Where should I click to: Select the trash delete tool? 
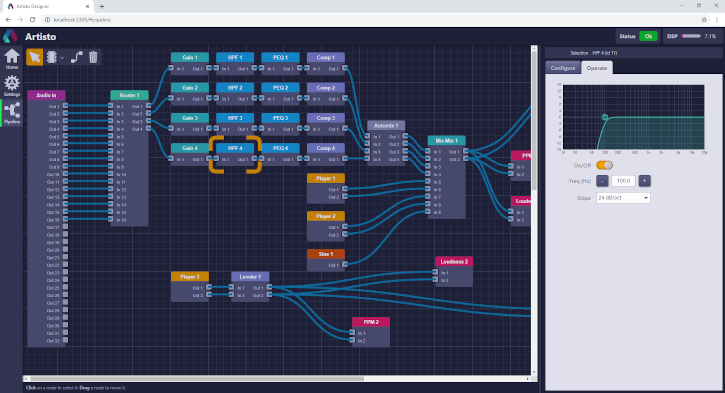point(93,57)
